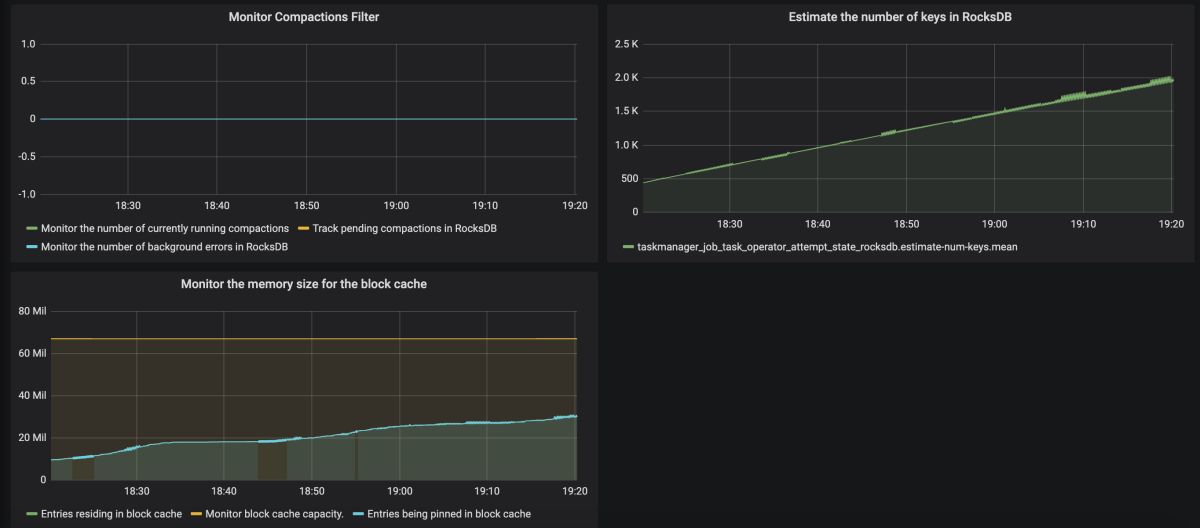The width and height of the screenshot is (1200, 528).
Task: Click the 1.0 y-axis label in Compactions Filter panel
Action: point(29,44)
